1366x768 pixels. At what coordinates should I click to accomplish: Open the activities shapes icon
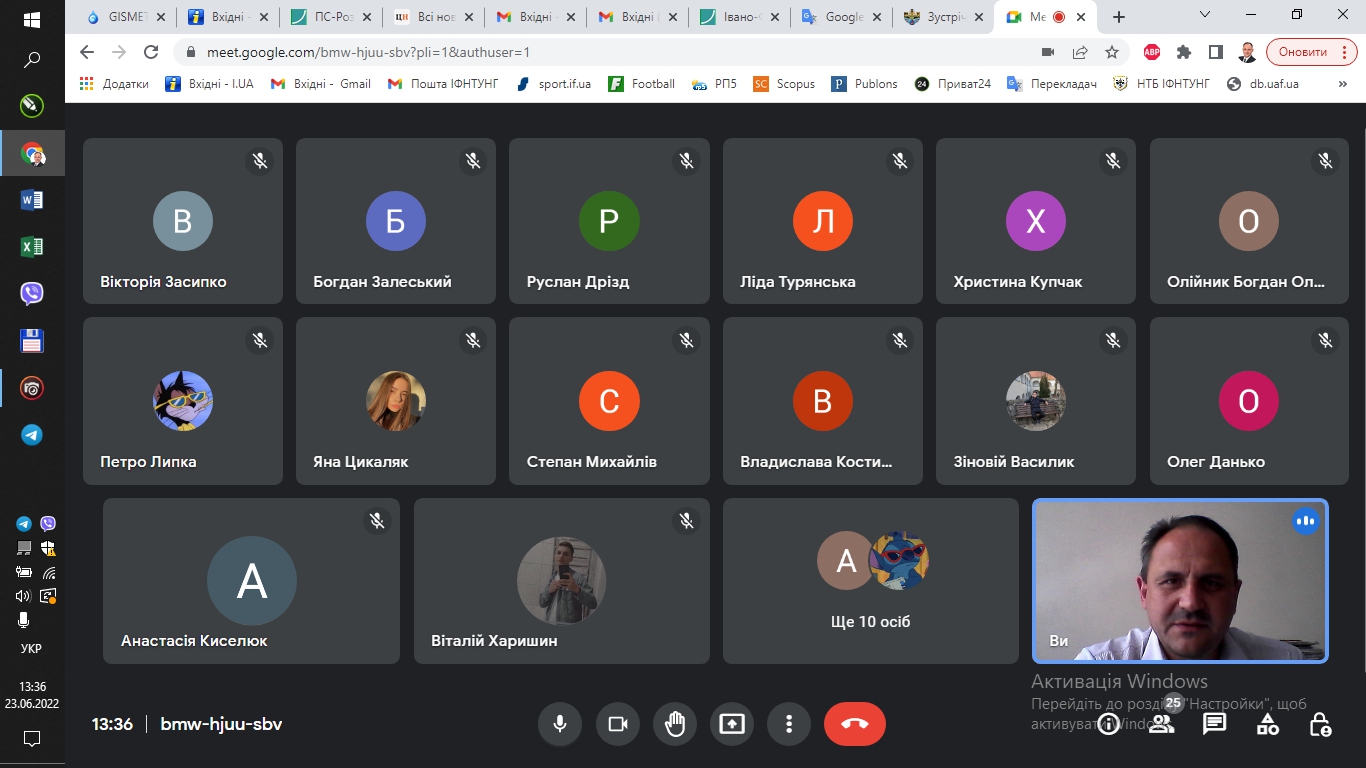coord(1267,725)
